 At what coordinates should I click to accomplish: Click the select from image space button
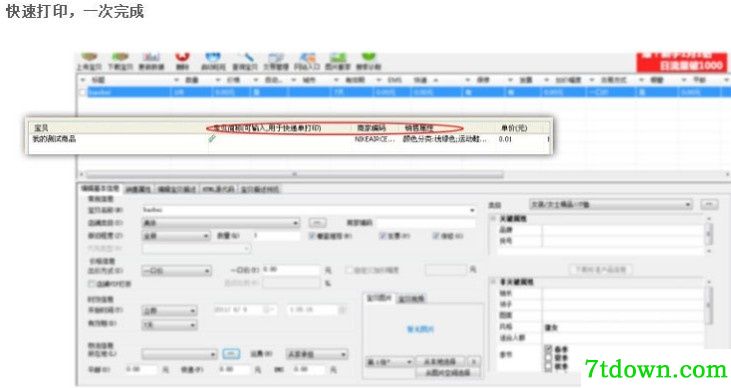click(448, 373)
